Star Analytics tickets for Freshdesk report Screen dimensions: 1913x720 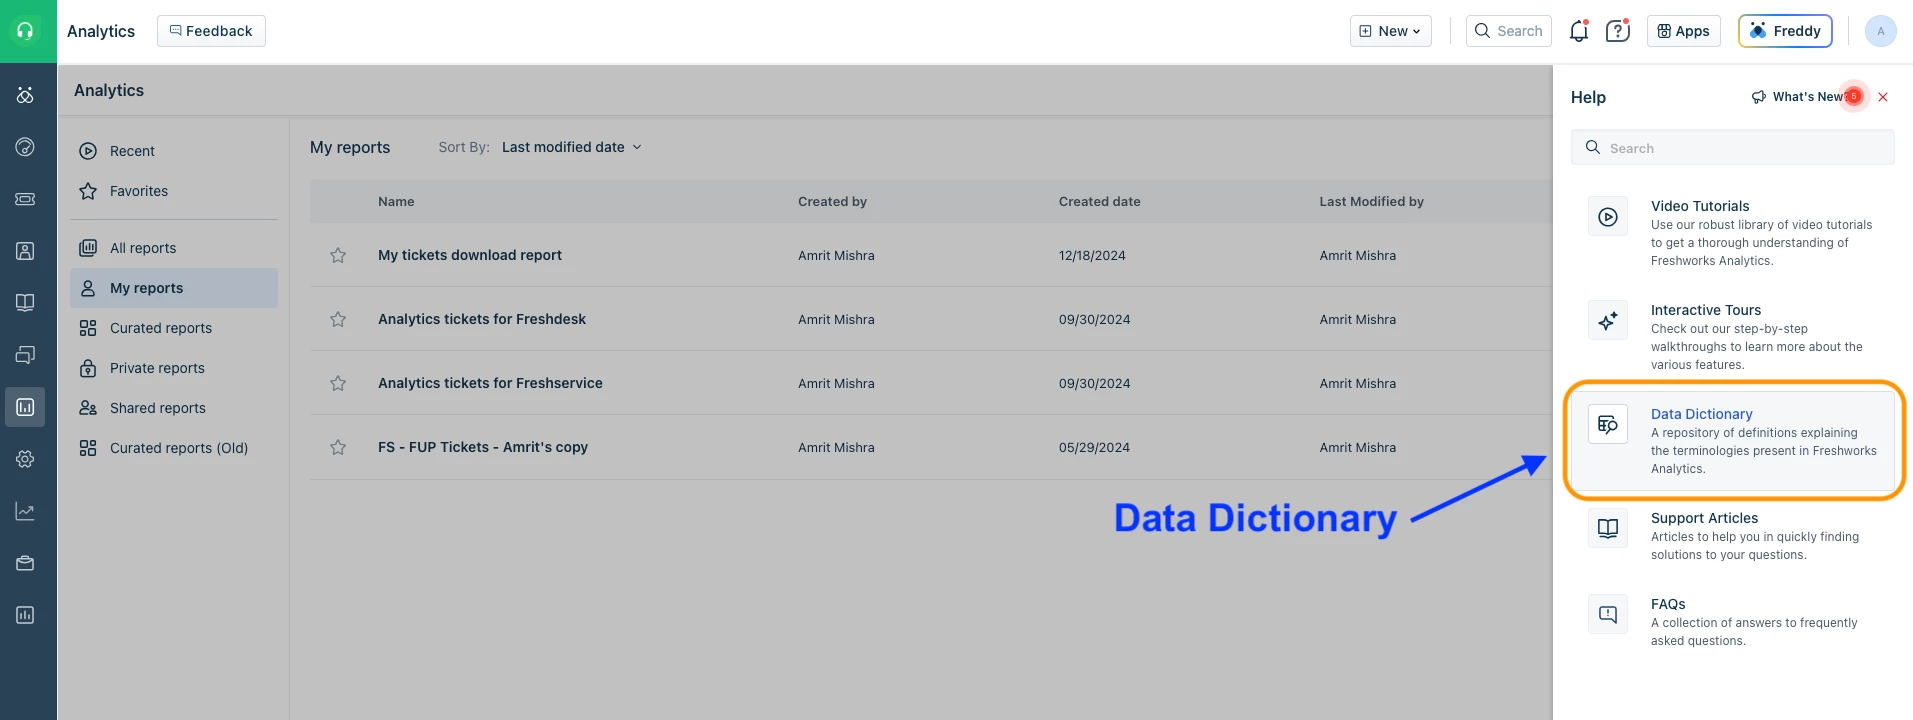[x=338, y=319]
